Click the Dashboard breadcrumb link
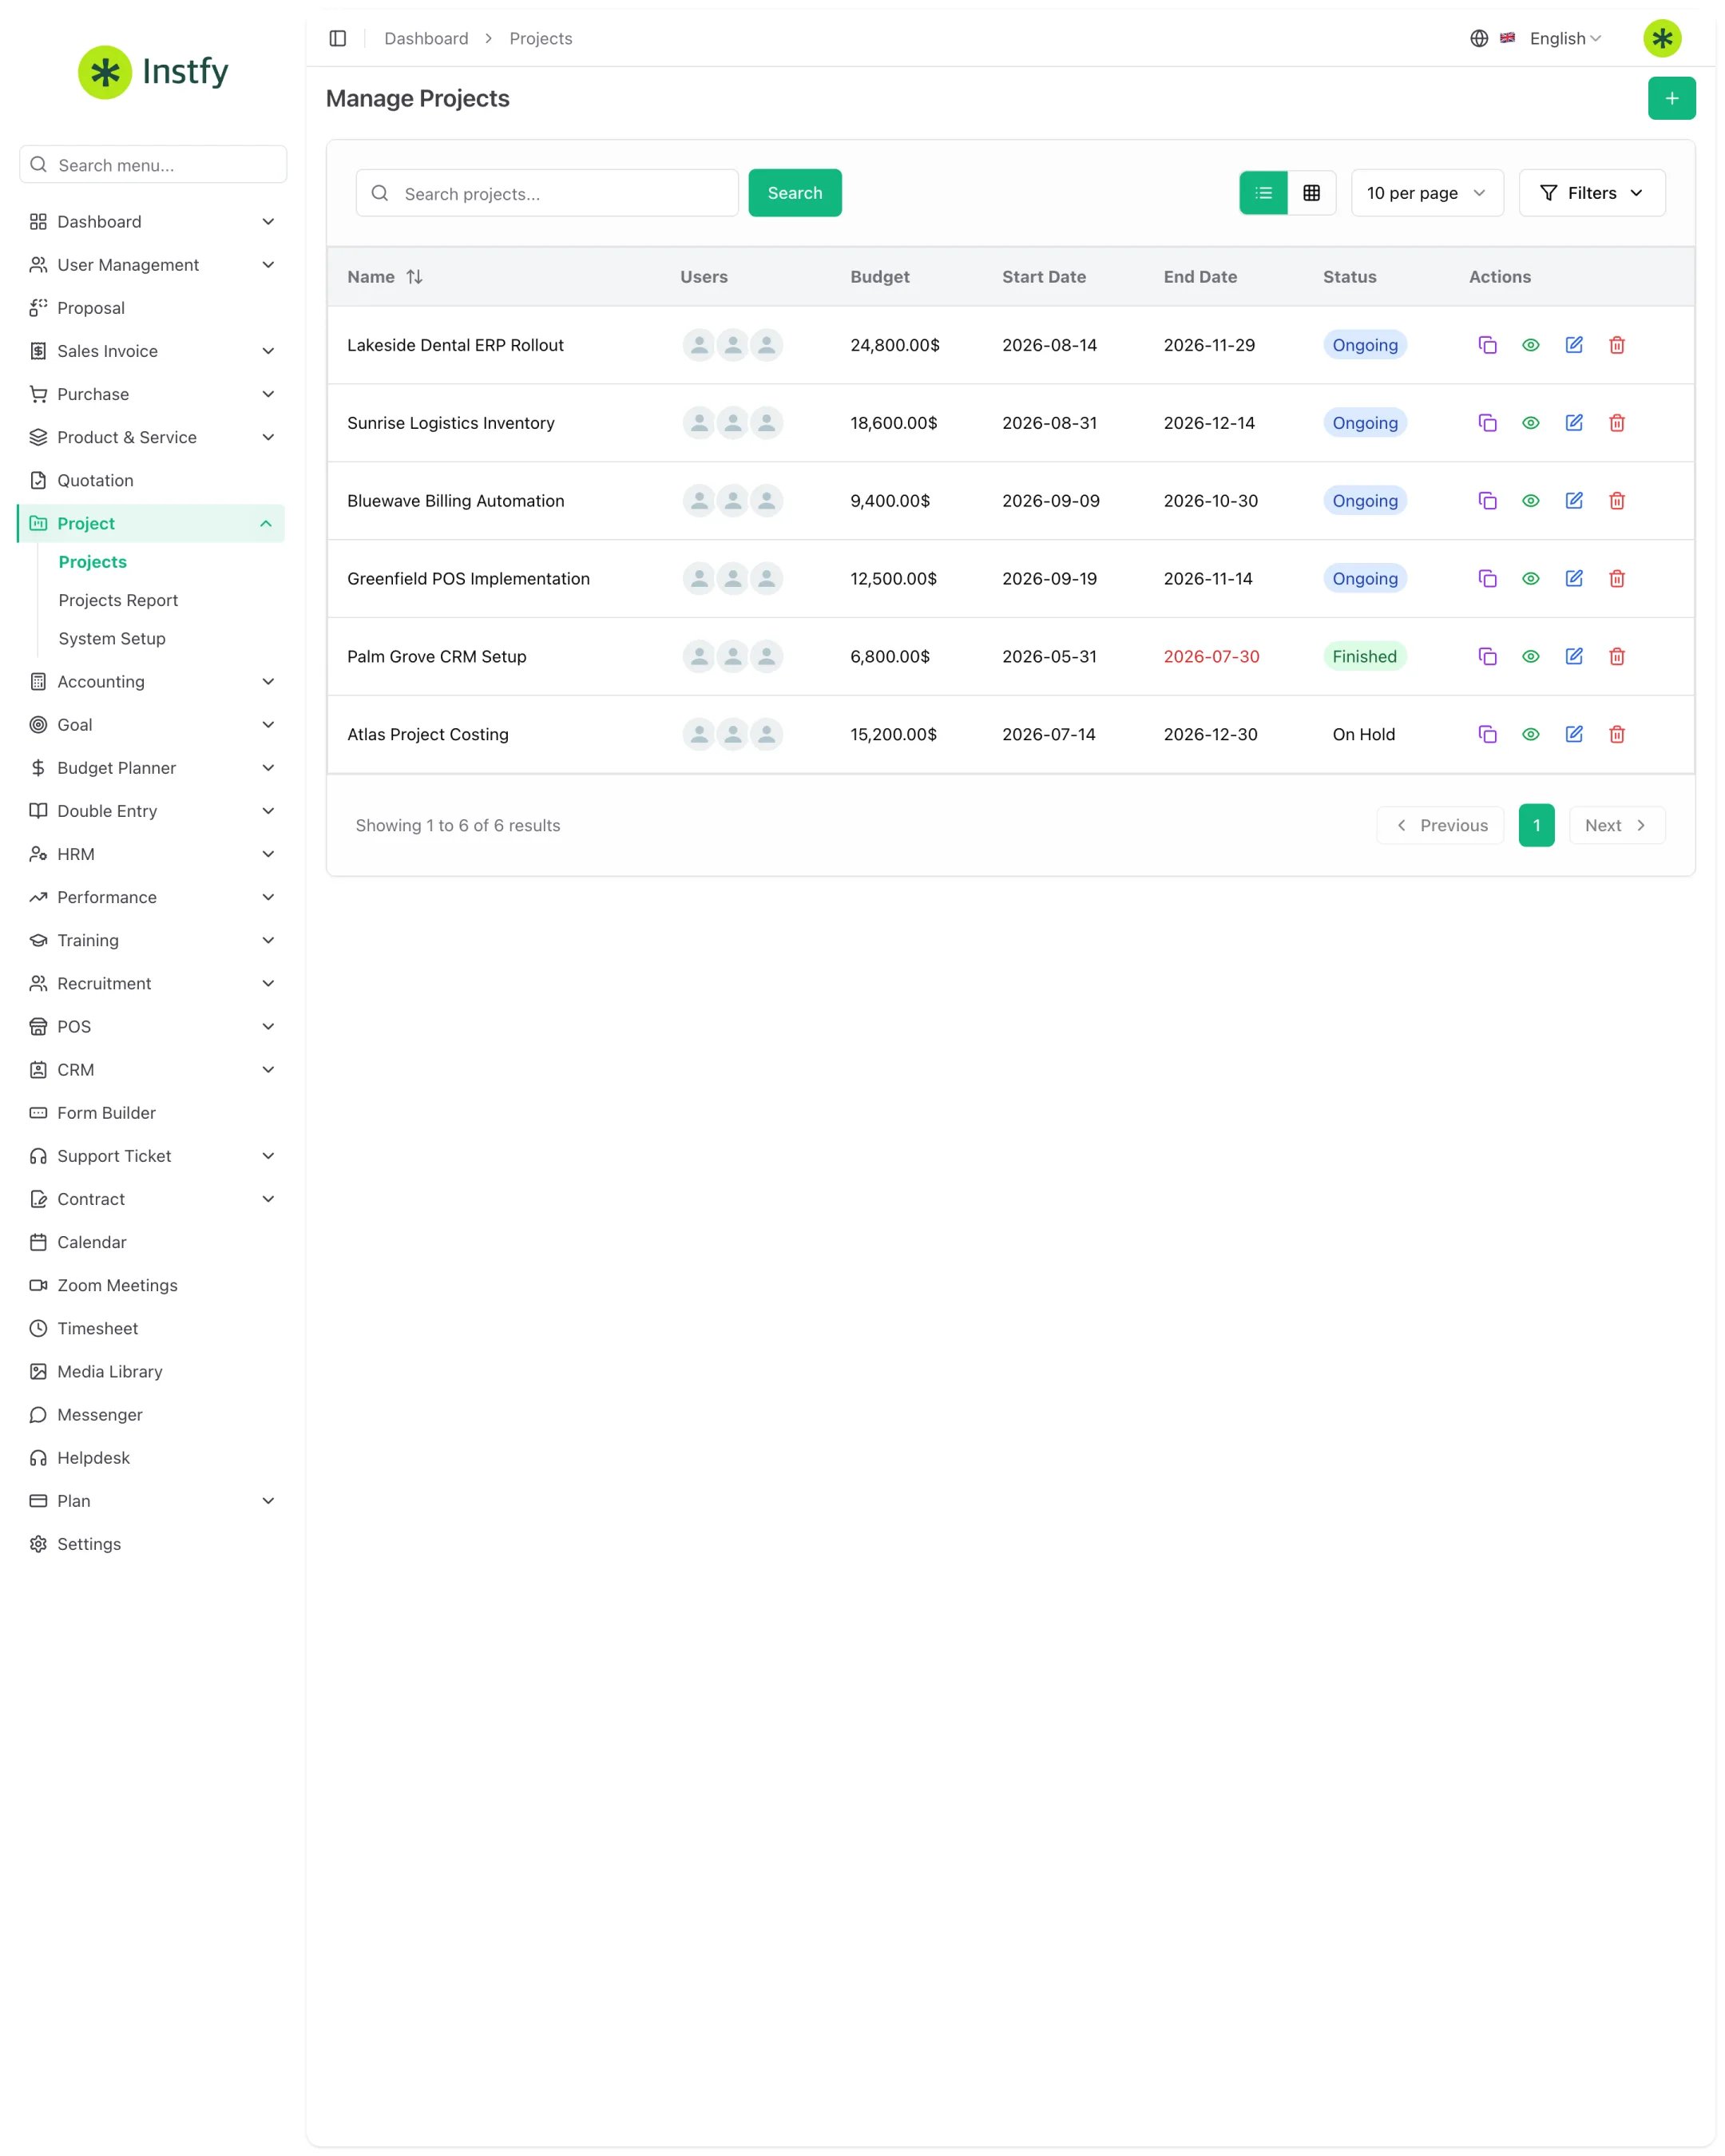 426,38
